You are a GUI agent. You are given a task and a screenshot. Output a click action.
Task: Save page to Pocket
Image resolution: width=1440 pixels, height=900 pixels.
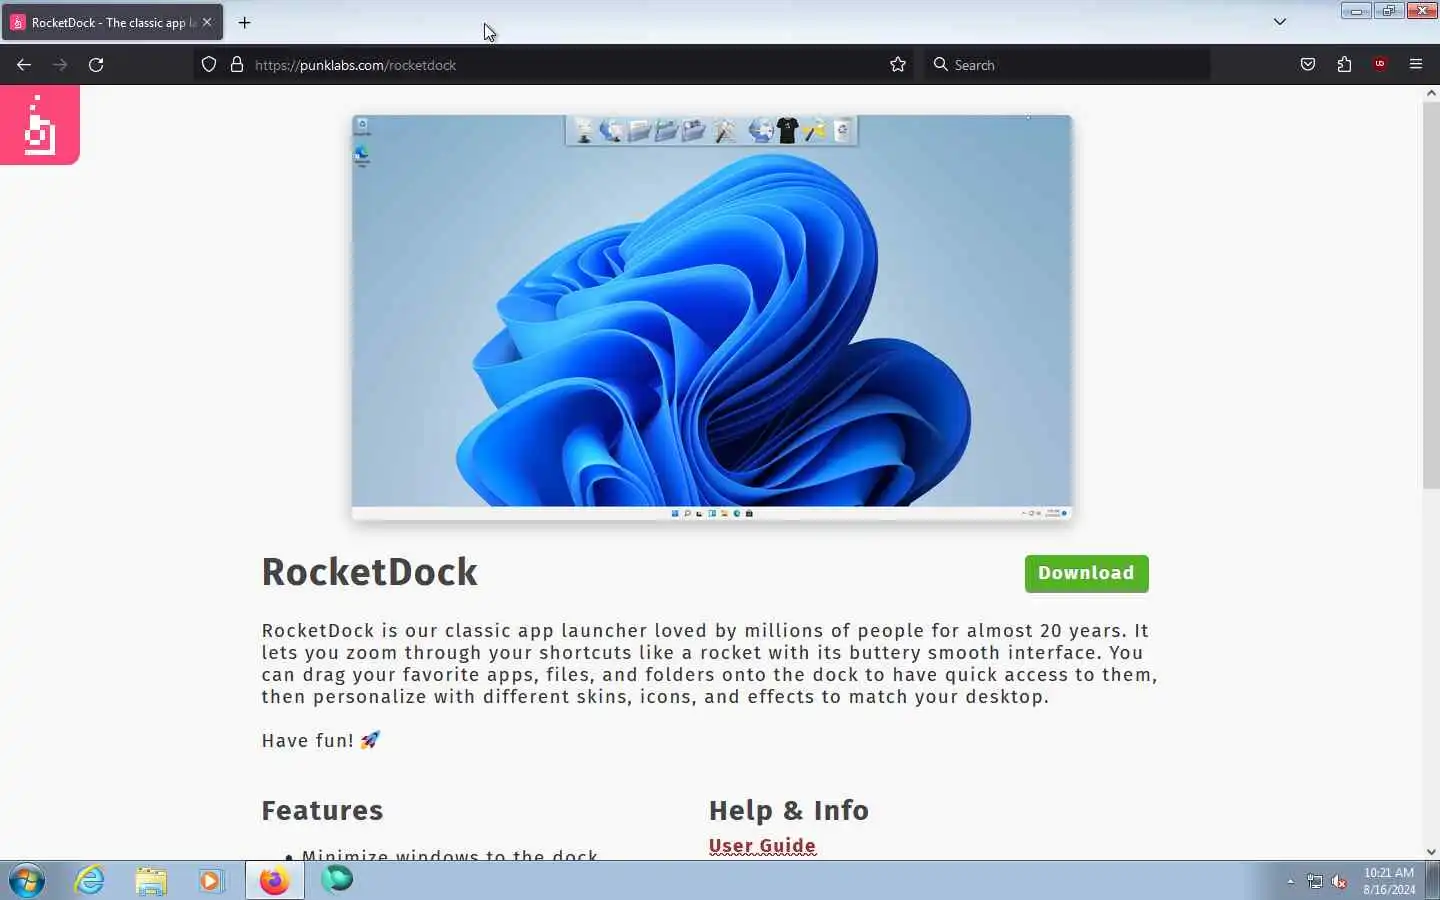click(1308, 65)
